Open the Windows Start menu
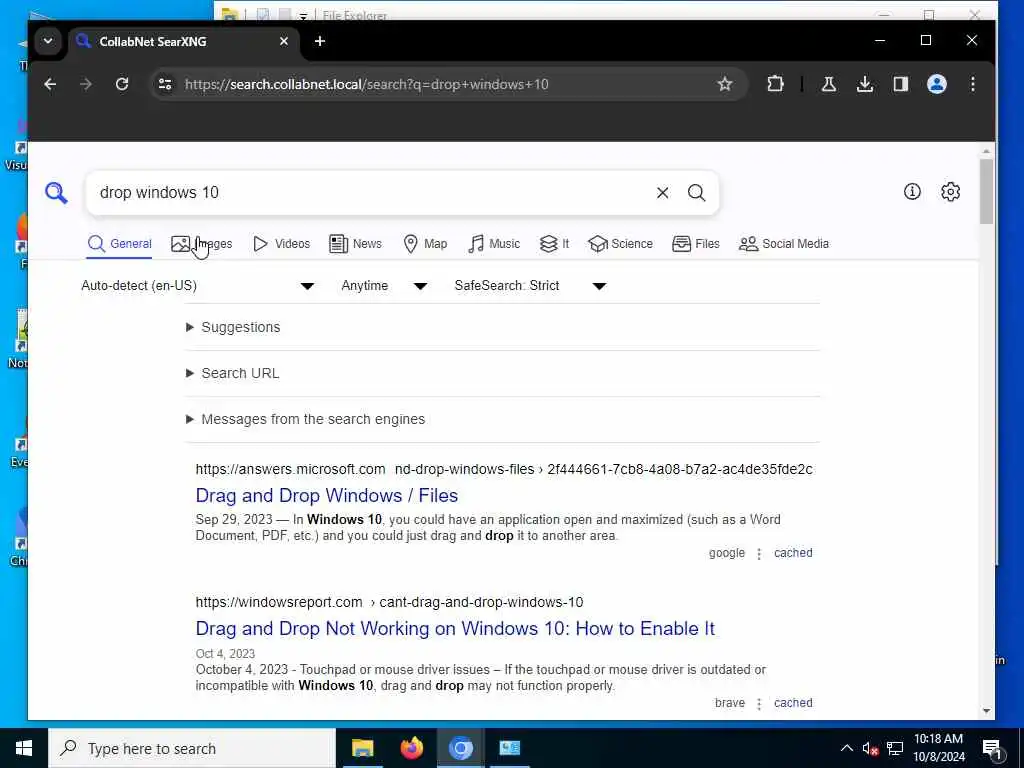Screen dimensions: 1024x768 point(24,748)
